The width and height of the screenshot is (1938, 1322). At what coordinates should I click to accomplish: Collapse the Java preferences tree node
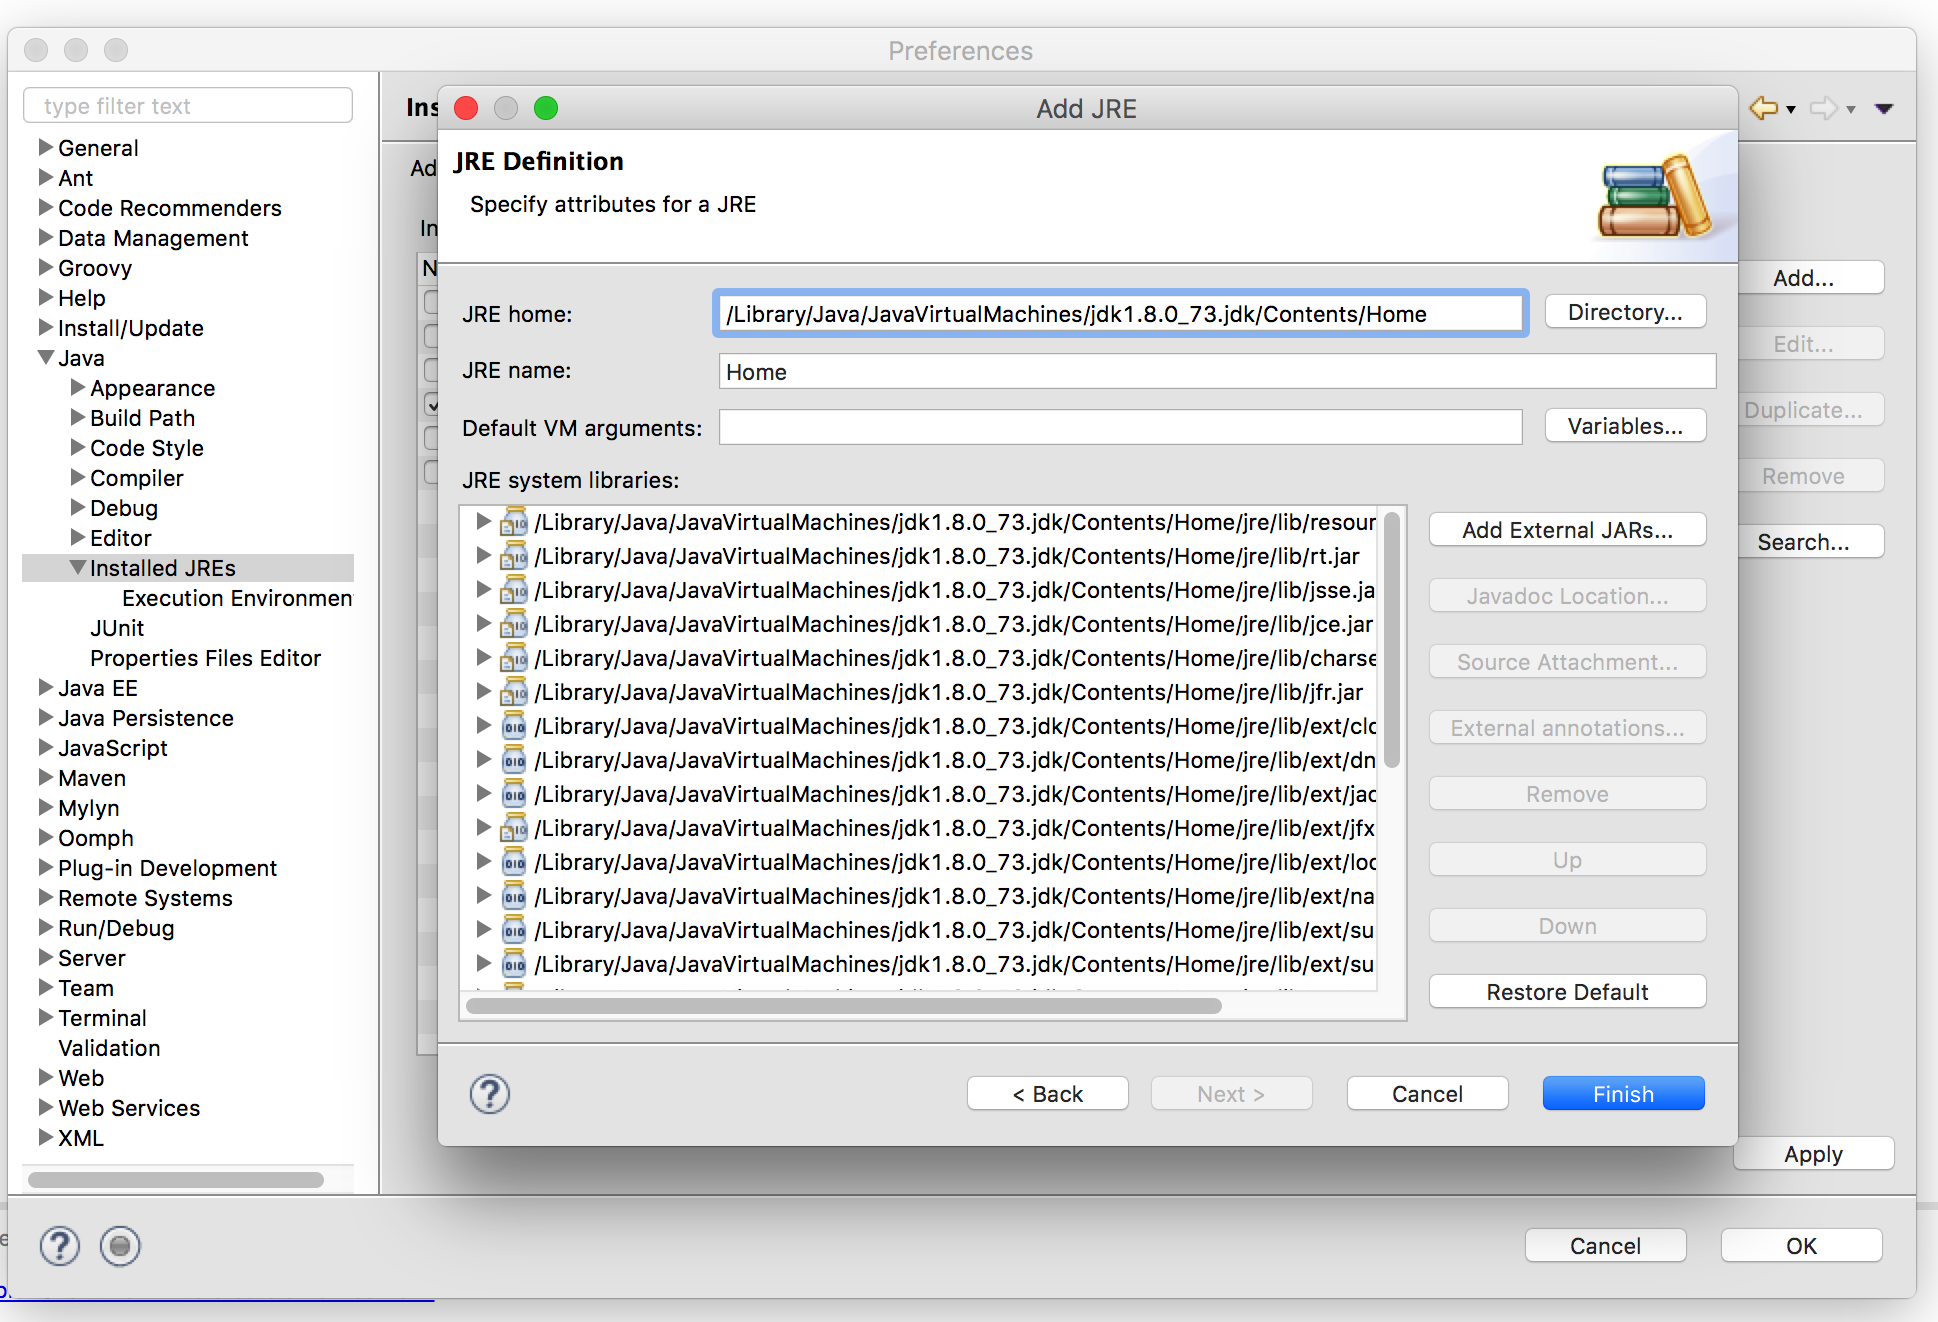46,358
